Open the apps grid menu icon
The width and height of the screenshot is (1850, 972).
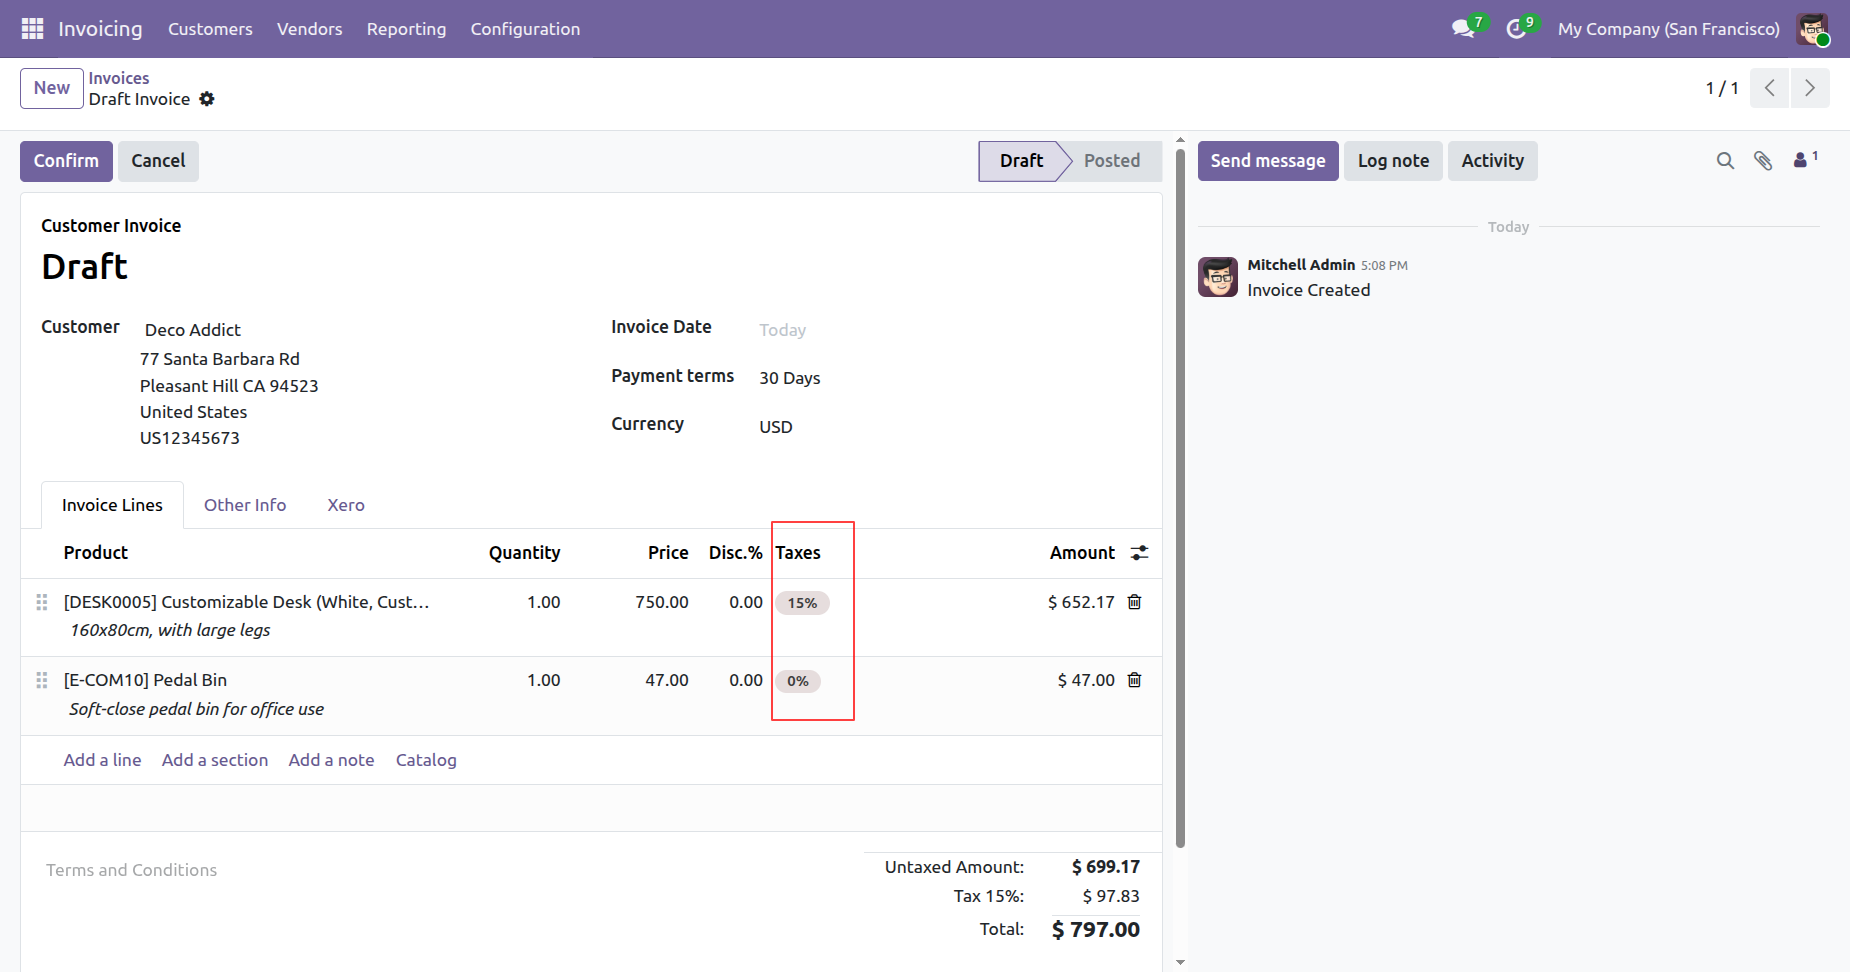tap(32, 29)
